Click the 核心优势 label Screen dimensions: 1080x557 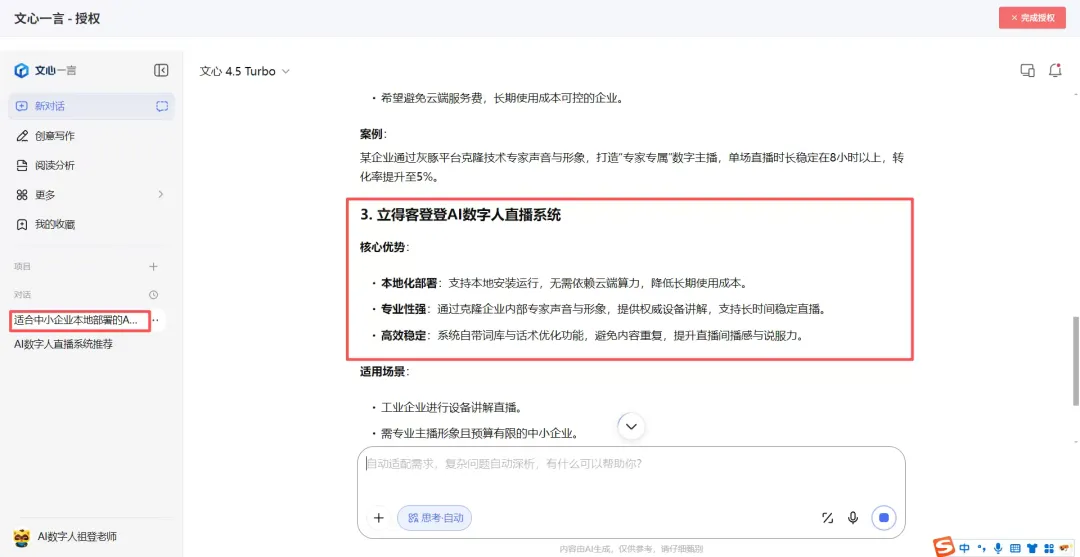[x=382, y=246]
